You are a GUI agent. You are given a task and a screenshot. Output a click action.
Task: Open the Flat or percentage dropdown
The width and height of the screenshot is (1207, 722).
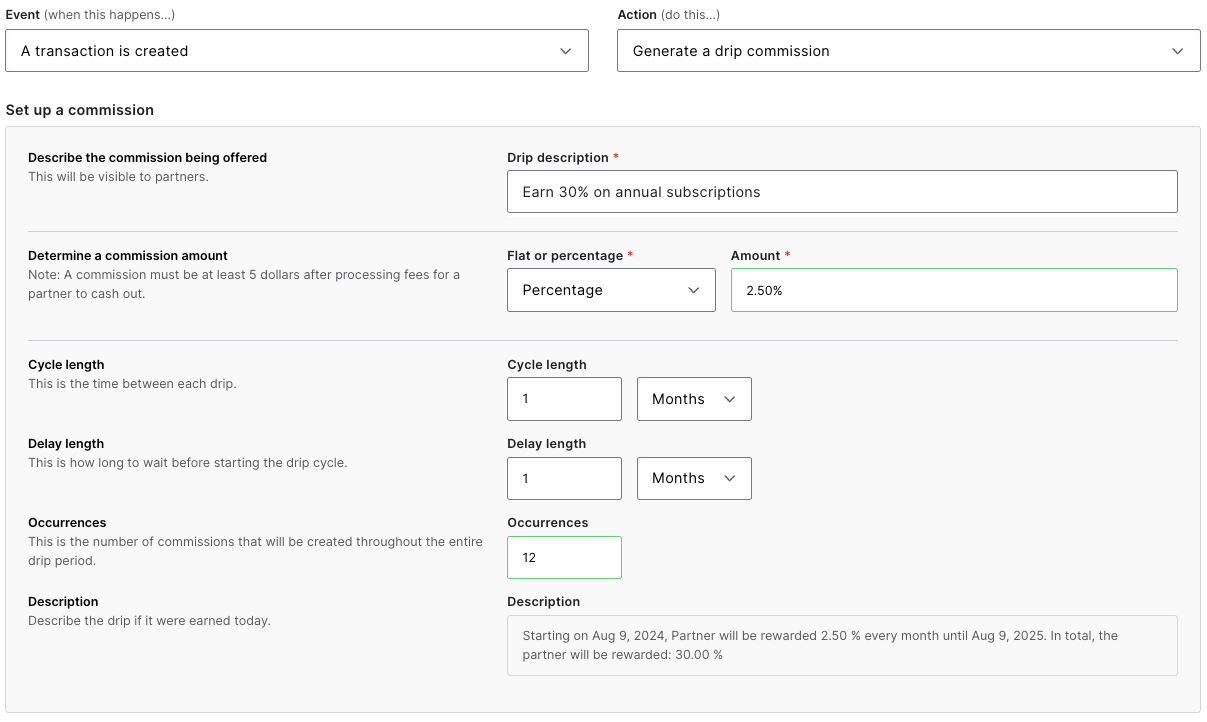611,290
